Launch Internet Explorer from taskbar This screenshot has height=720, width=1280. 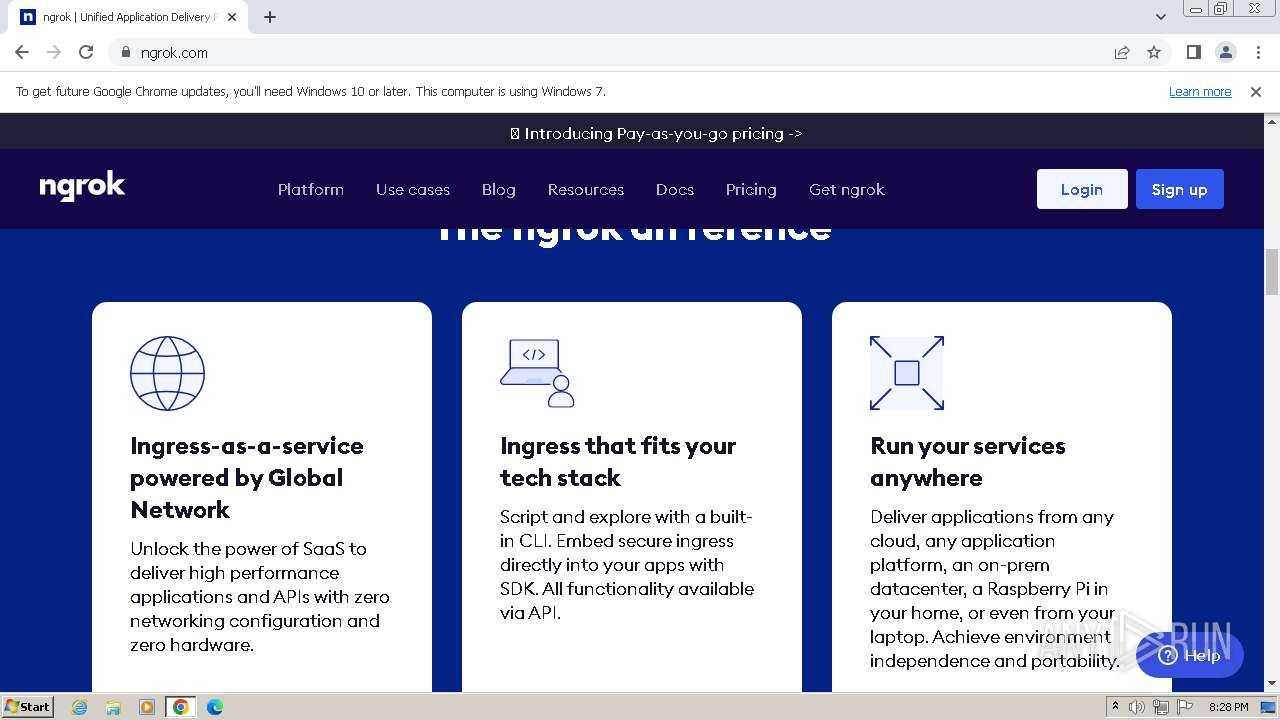[80, 707]
